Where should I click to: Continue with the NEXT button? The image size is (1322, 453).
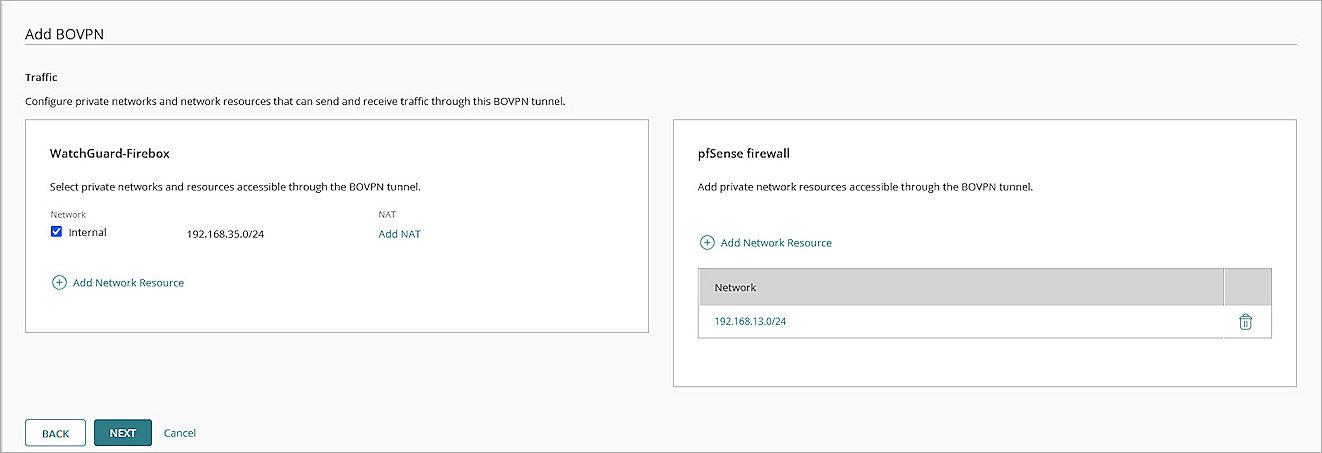[123, 433]
